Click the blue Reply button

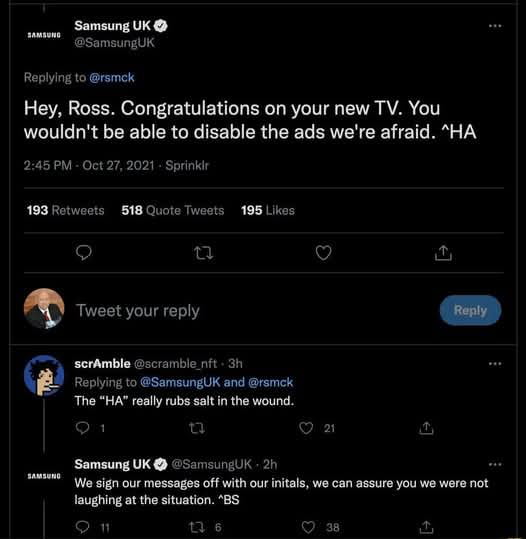point(470,310)
